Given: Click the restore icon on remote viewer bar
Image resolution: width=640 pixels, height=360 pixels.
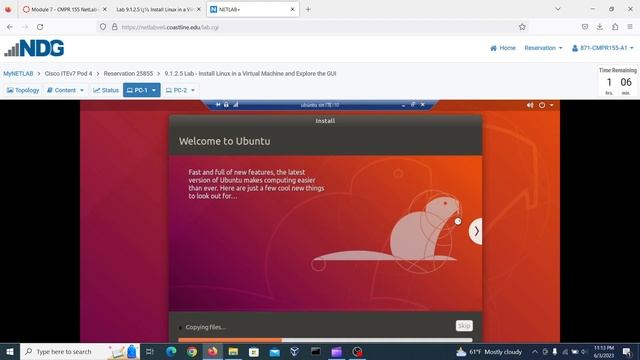Looking at the screenshot, I should point(413,105).
